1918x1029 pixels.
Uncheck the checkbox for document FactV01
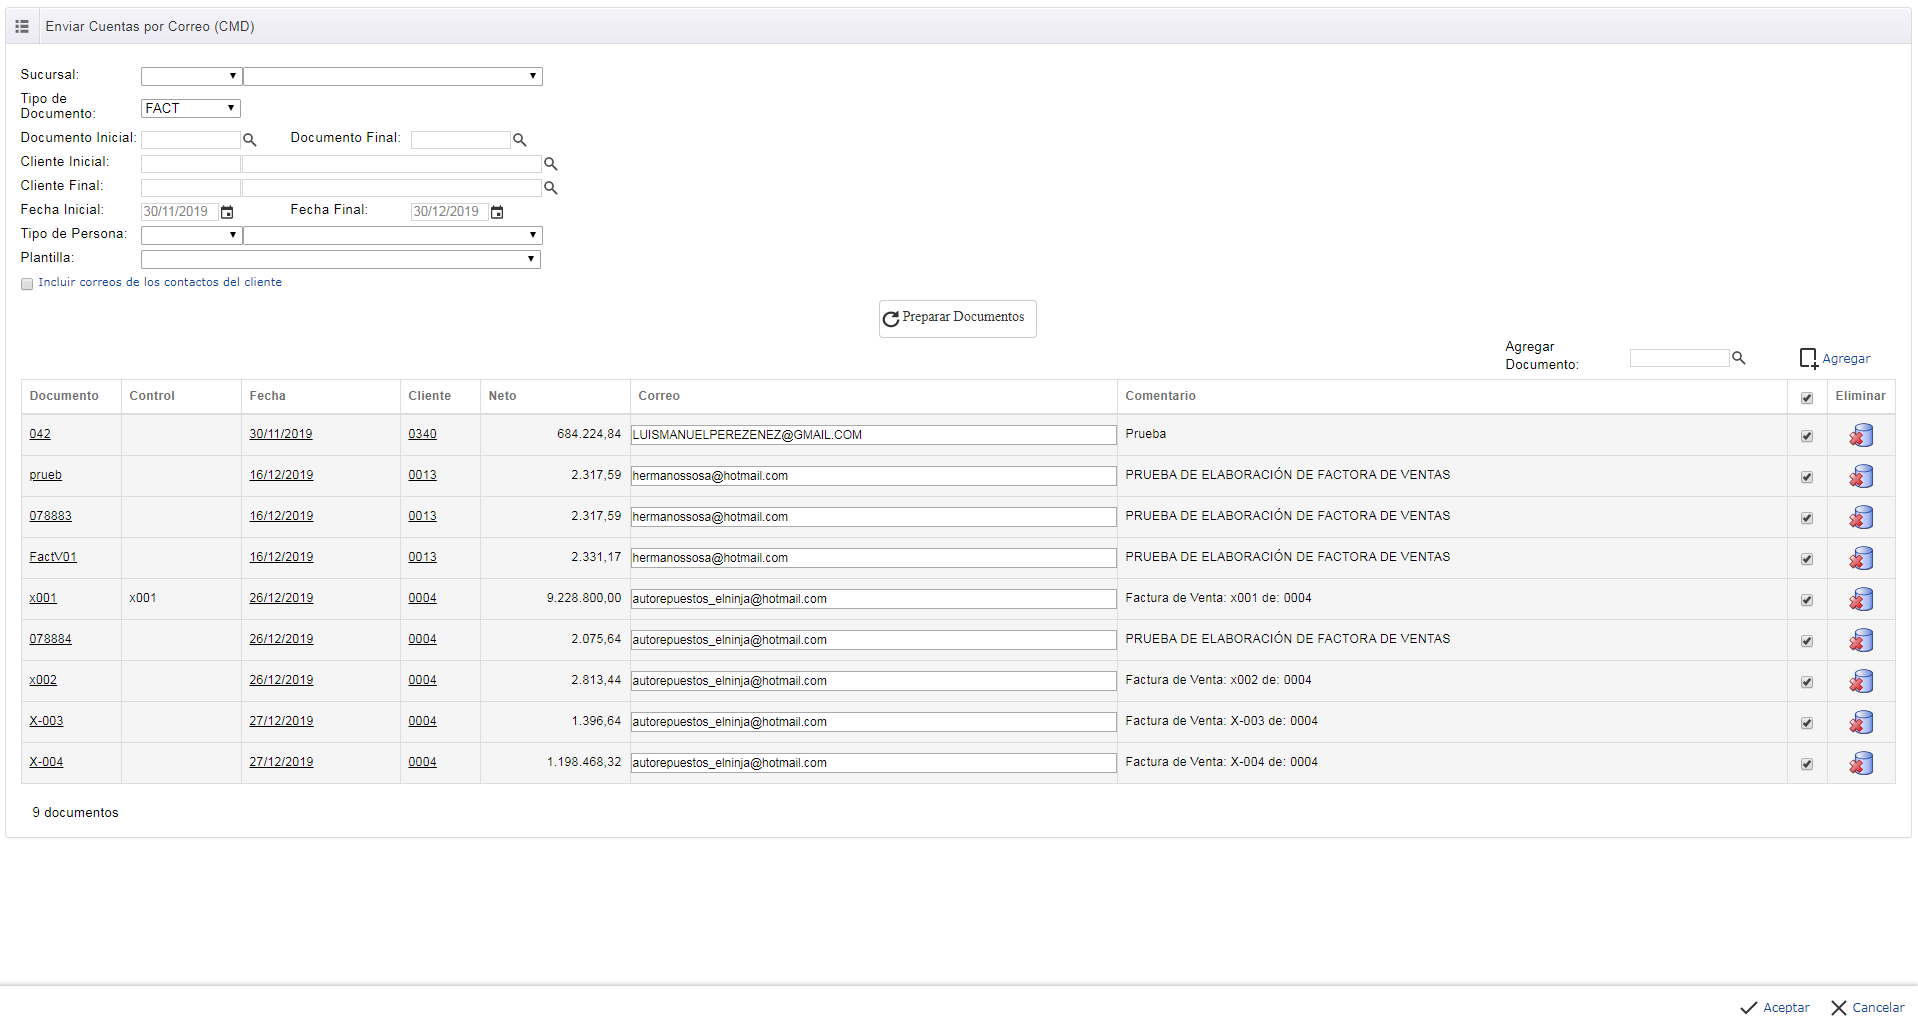click(x=1807, y=559)
